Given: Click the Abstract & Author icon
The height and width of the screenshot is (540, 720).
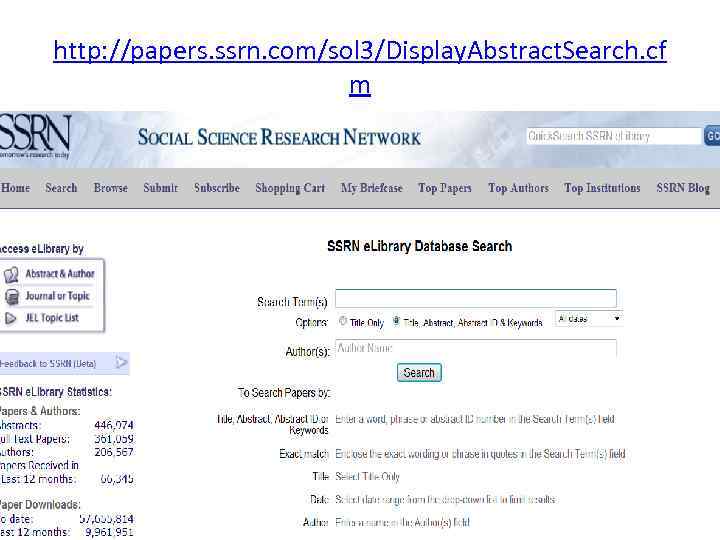Looking at the screenshot, I should 11,275.
